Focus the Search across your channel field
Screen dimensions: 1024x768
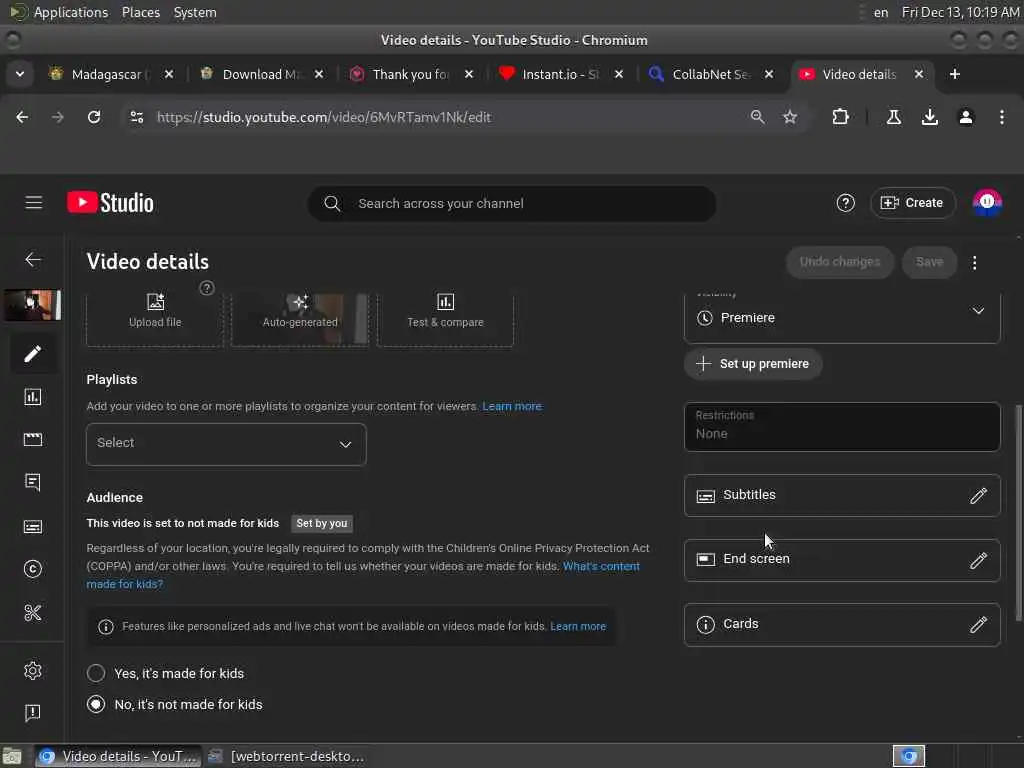[511, 203]
